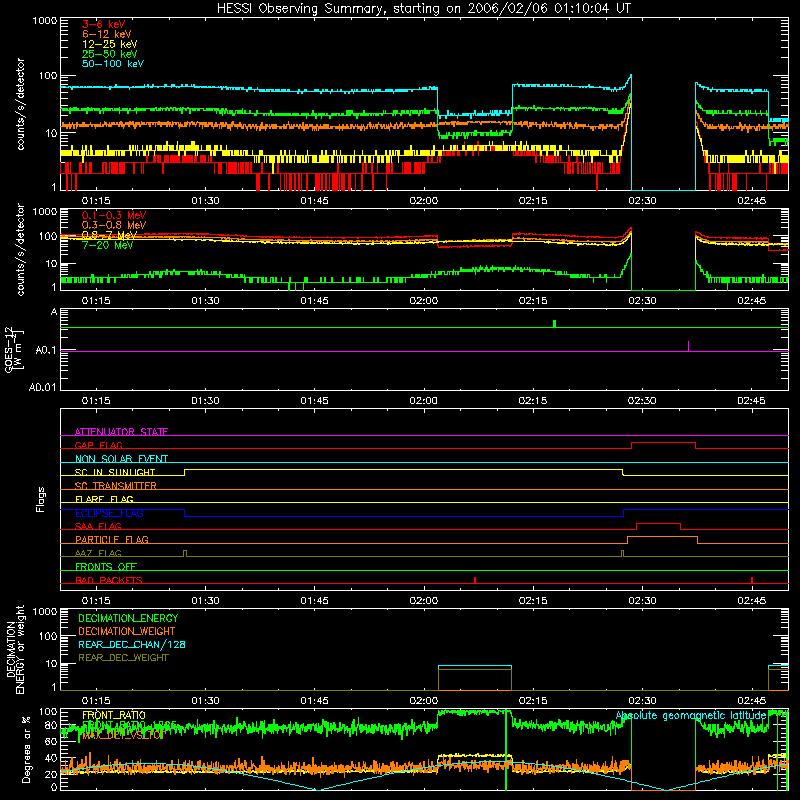Select the NON_SOLAR_EVENT flag label

tap(121, 459)
